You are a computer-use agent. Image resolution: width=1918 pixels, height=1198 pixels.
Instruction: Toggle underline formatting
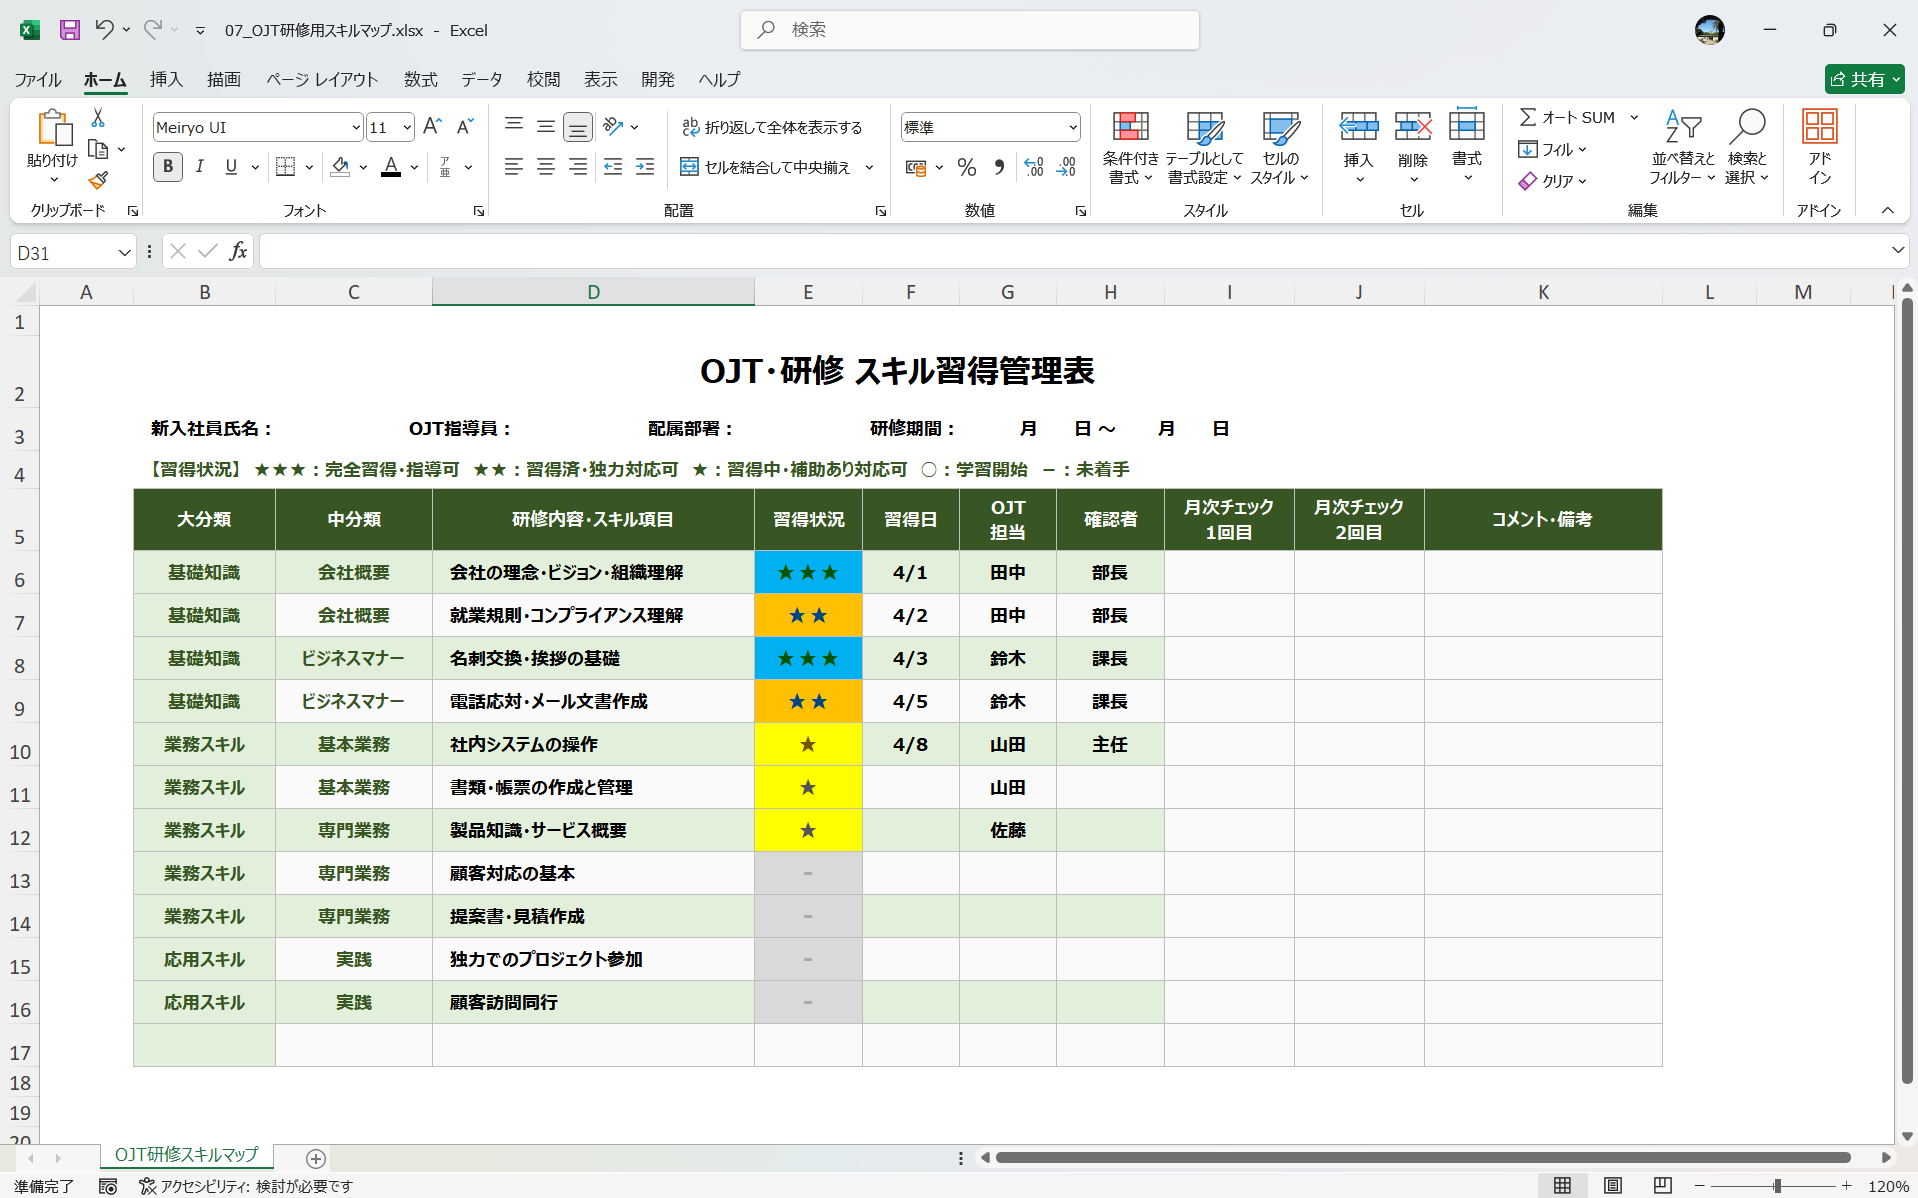[229, 167]
